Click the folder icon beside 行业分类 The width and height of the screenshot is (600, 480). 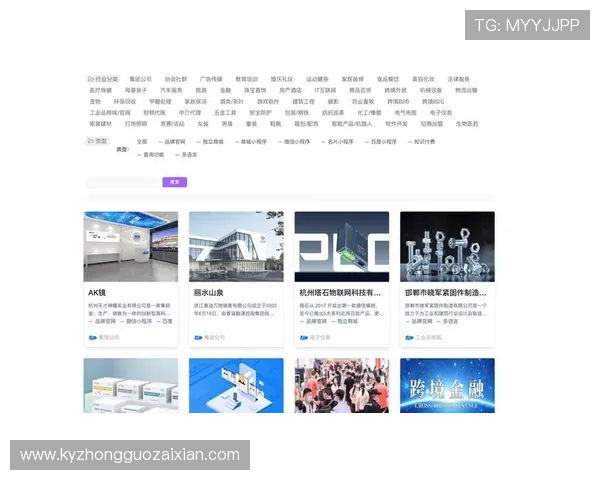click(91, 79)
